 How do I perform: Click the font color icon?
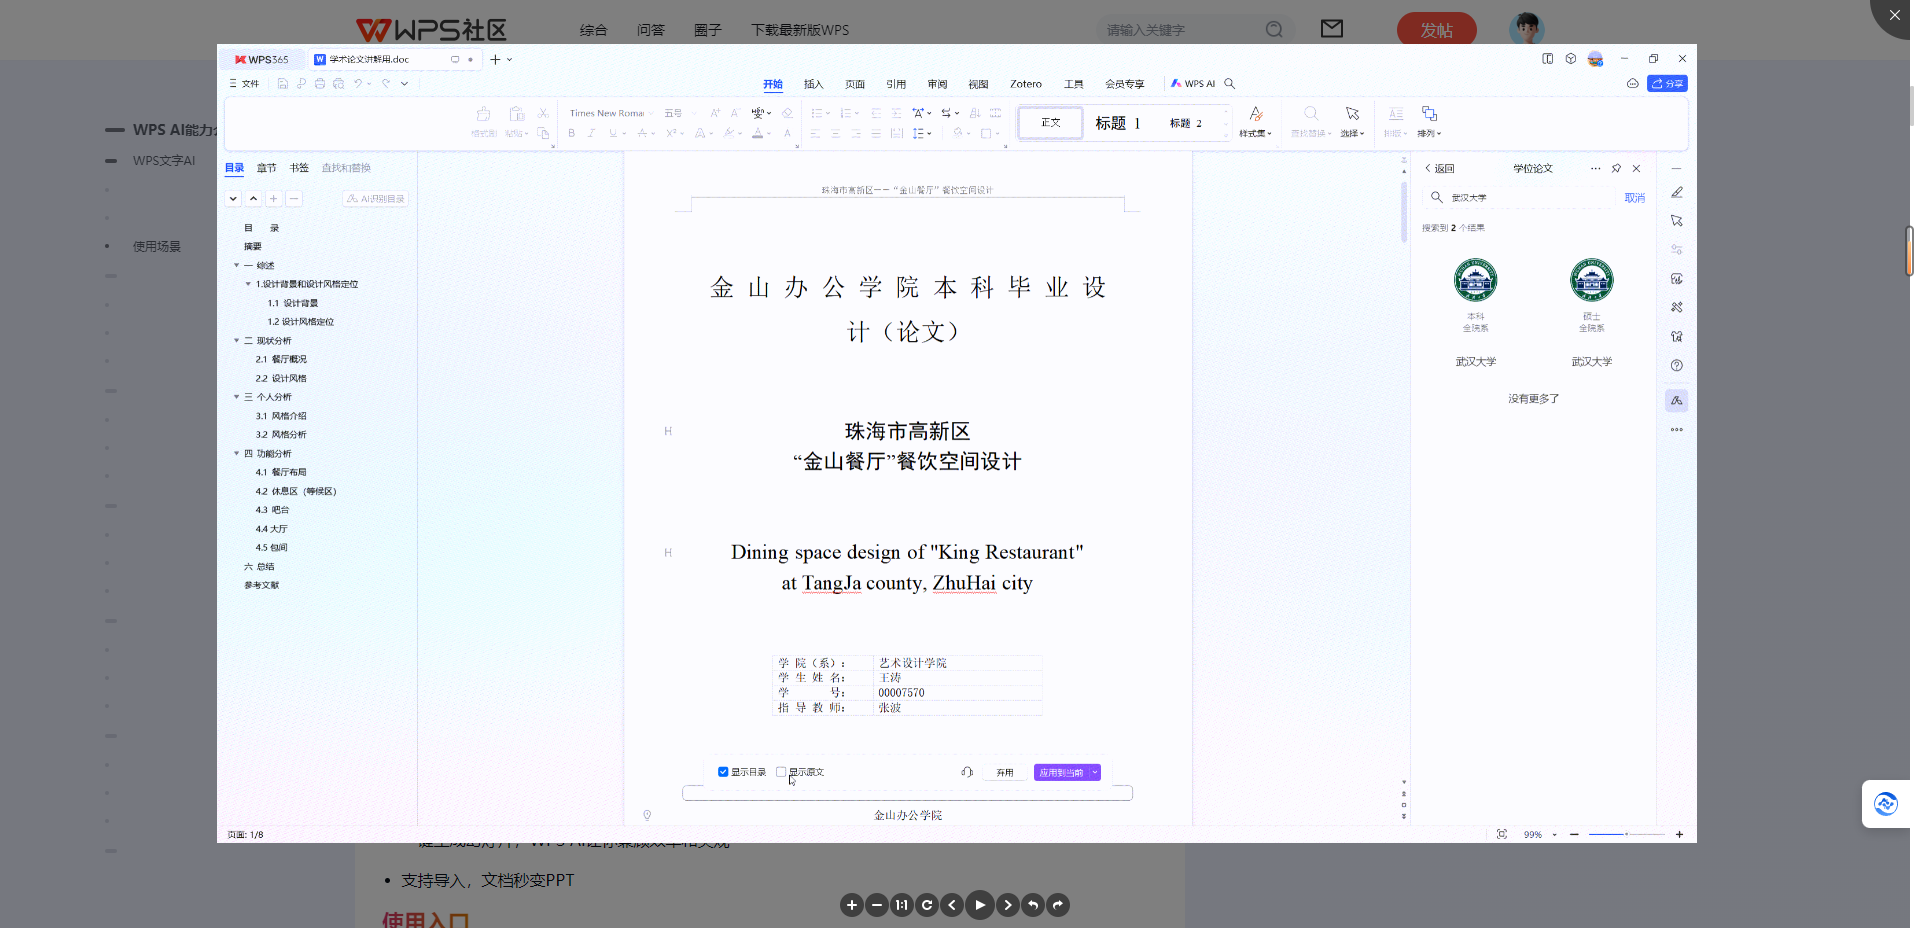pos(758,132)
